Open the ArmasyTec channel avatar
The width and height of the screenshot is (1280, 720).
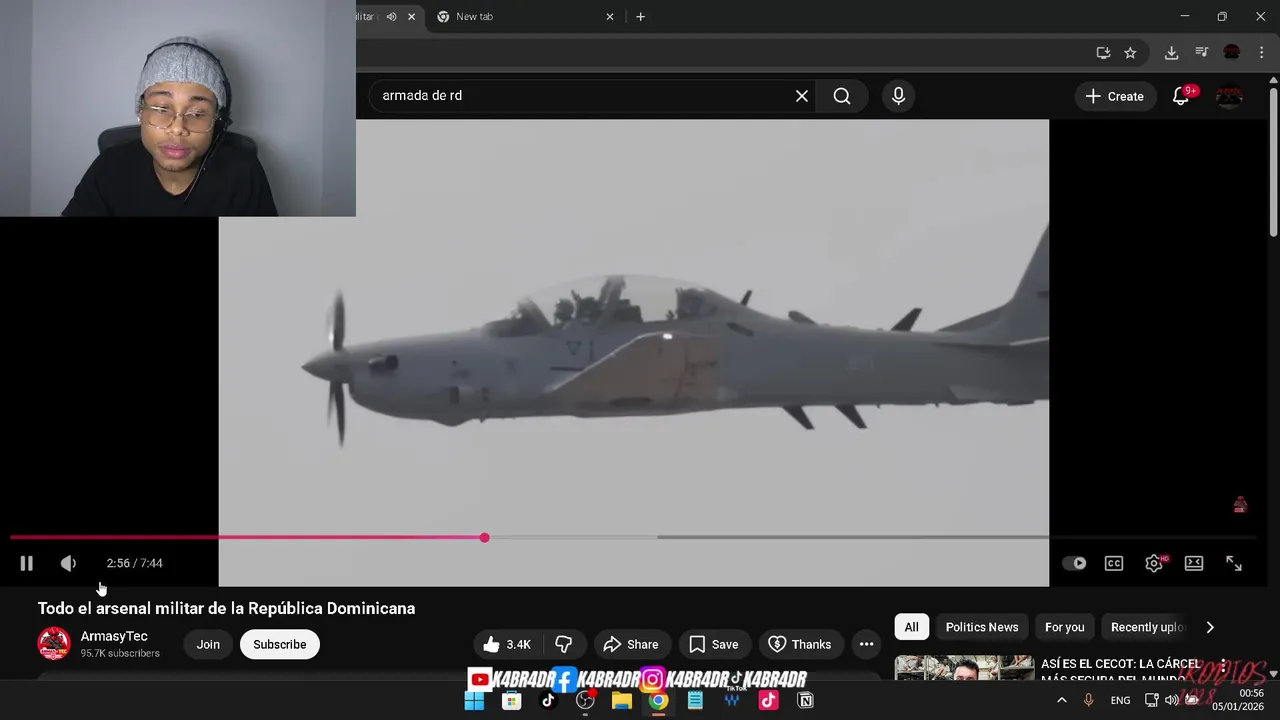[54, 643]
